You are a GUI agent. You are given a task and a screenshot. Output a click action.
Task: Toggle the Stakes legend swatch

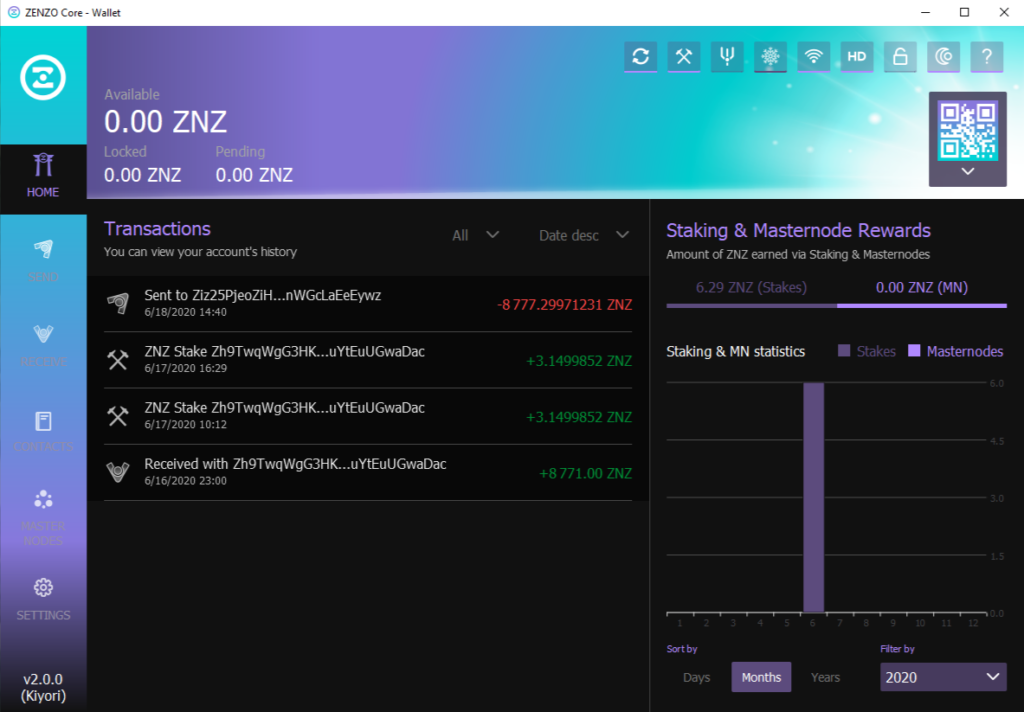pos(844,351)
